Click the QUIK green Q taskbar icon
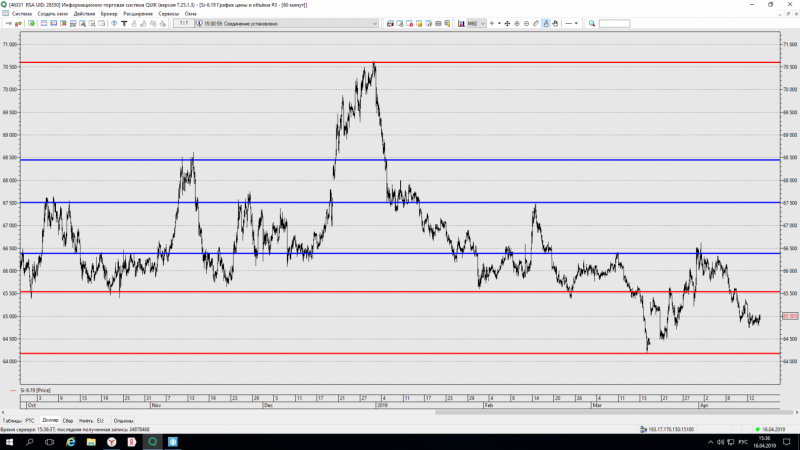 (x=152, y=442)
